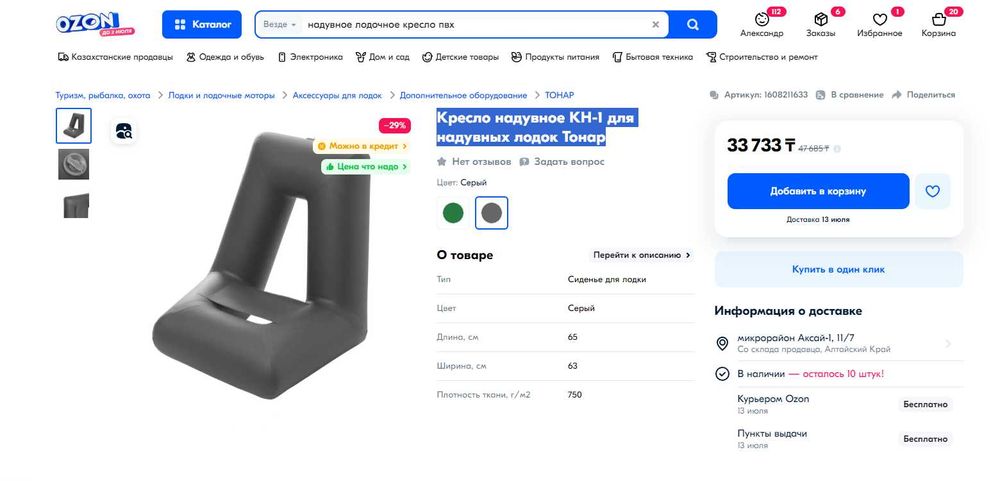Go to Туризм, рыбалка, охота breadcrumb

103,95
